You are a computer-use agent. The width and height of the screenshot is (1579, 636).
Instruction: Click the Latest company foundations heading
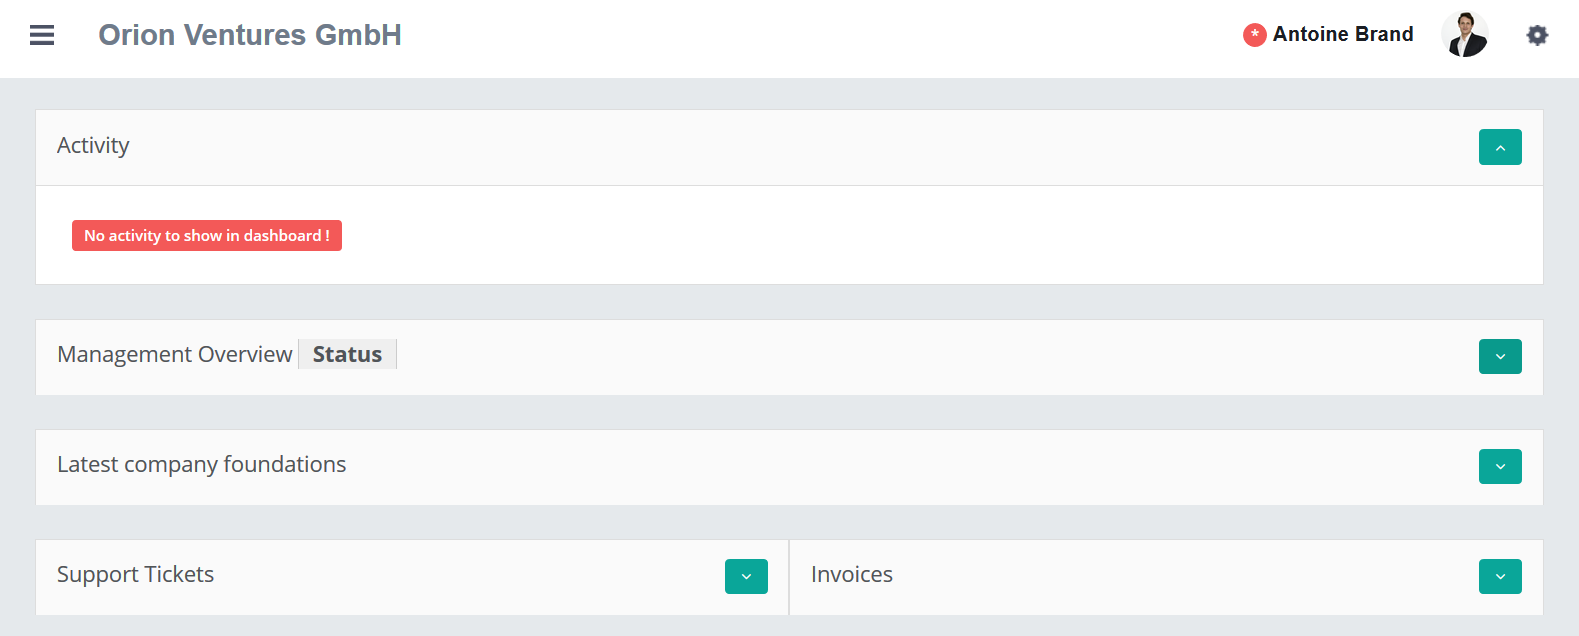(201, 465)
